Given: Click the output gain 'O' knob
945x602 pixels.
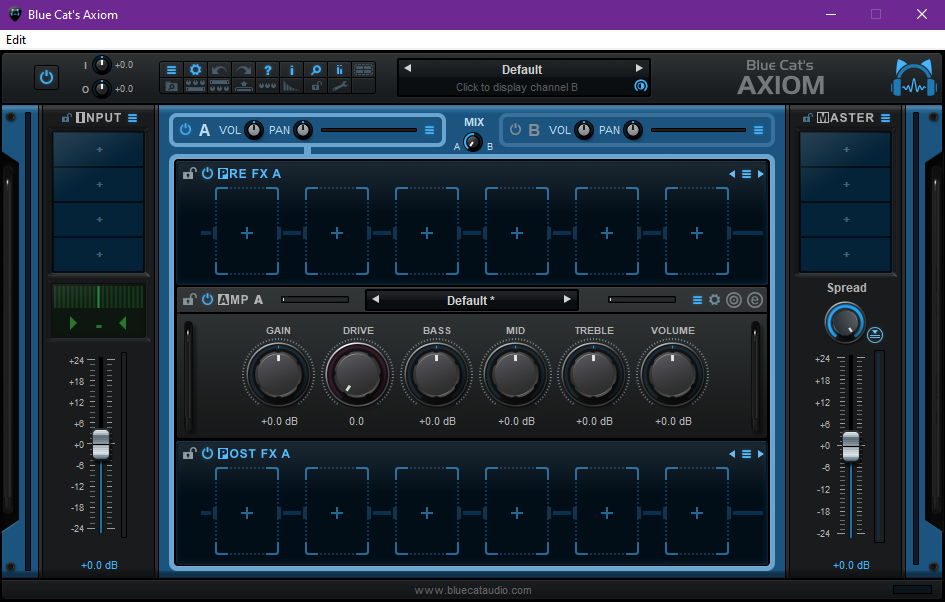Looking at the screenshot, I should pos(102,89).
